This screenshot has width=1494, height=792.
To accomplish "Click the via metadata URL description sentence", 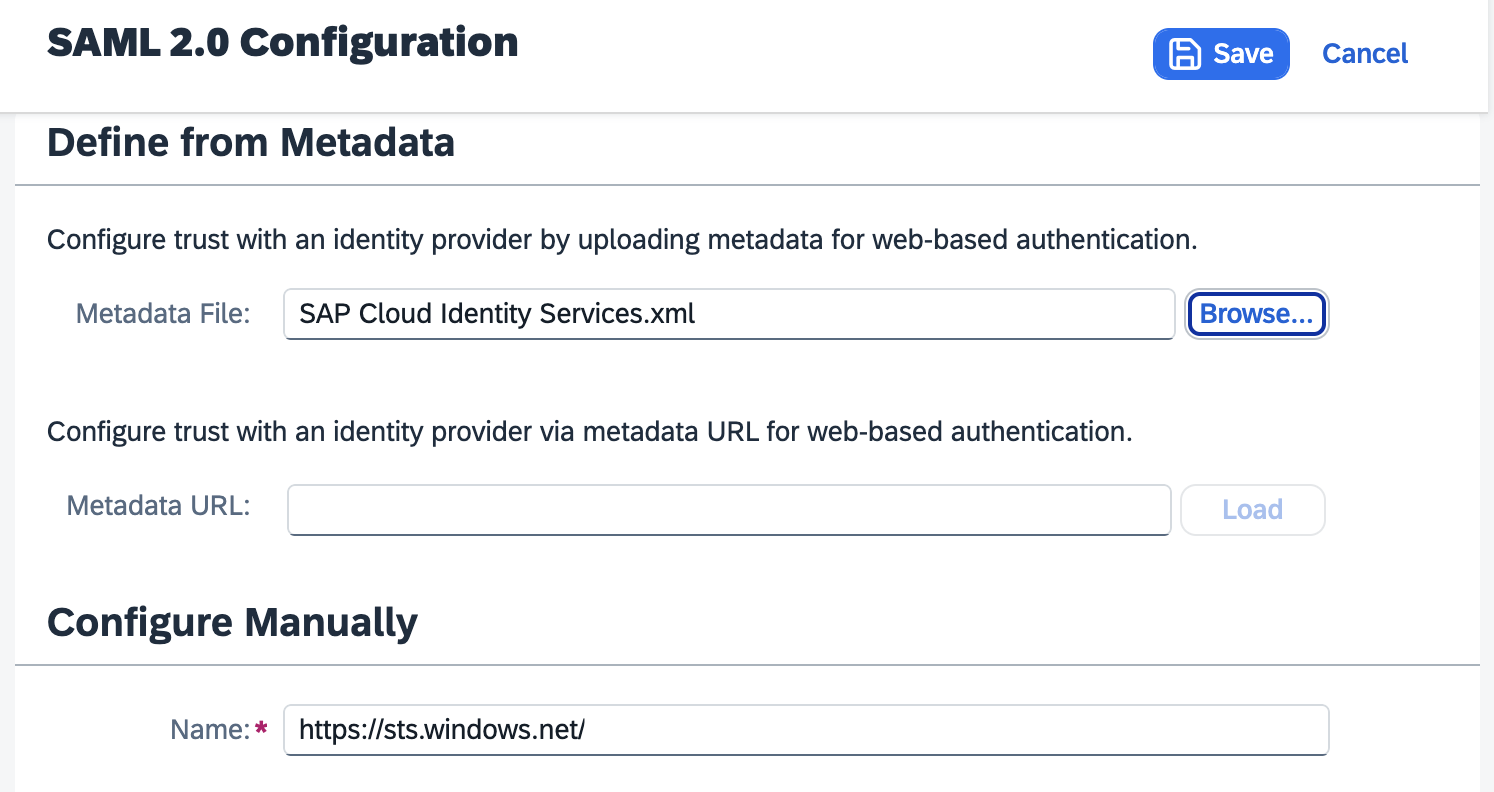I will click(588, 432).
